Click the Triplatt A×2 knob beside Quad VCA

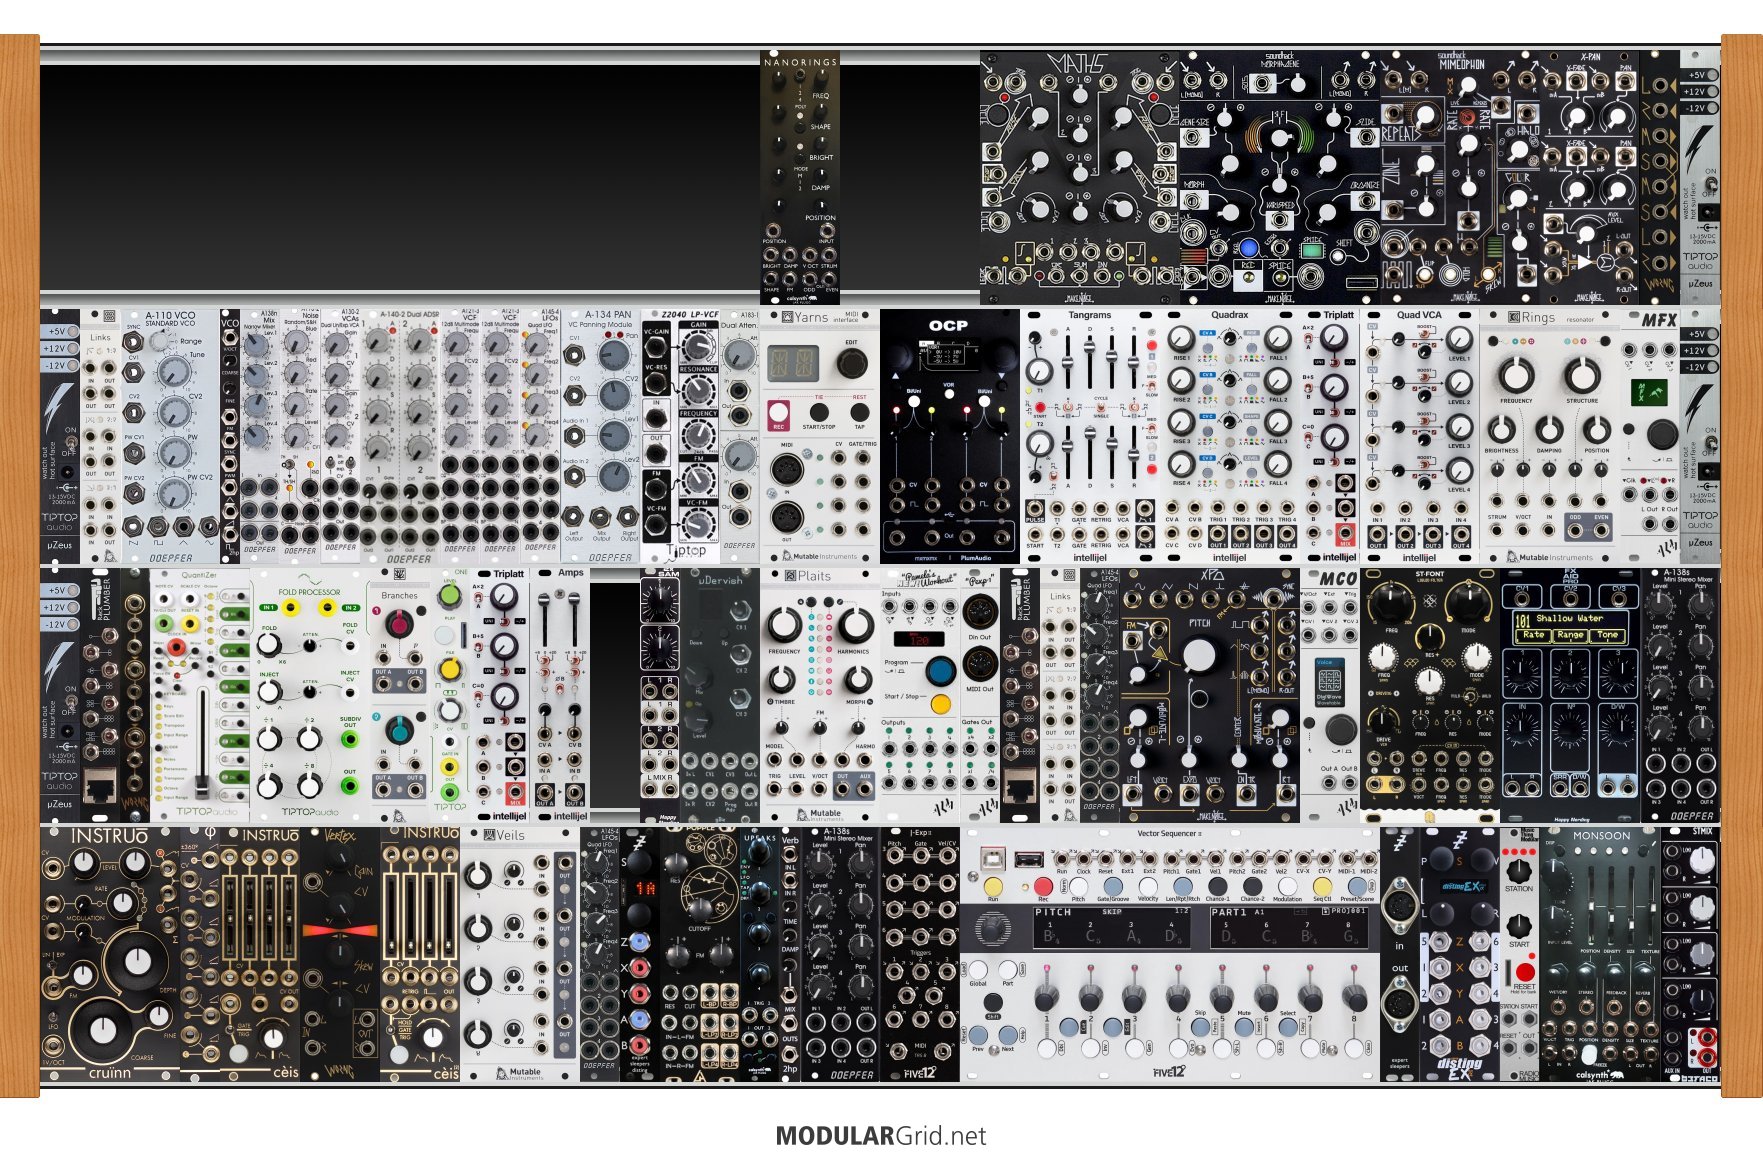[1333, 338]
